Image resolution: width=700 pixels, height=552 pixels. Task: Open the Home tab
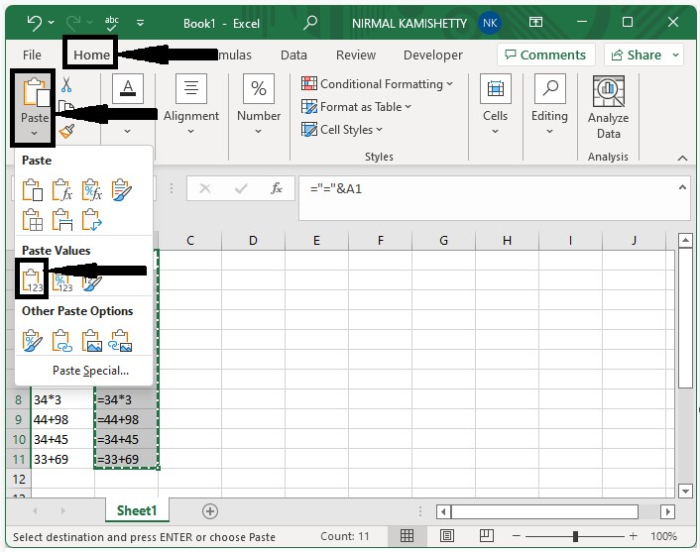(92, 55)
